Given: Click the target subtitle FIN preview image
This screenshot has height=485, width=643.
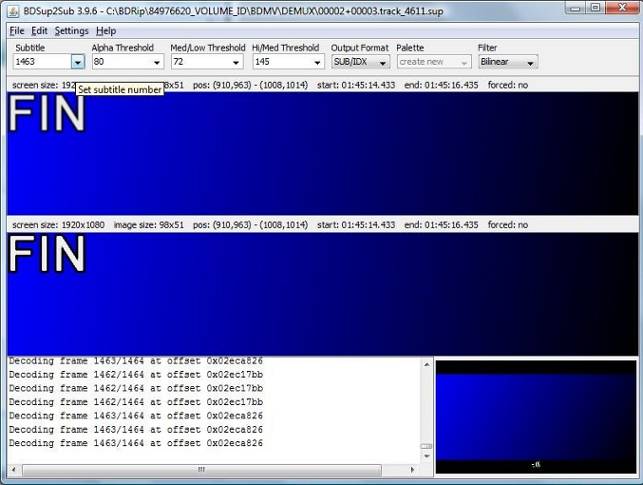Looking at the screenshot, I should pyautogui.click(x=322, y=294).
